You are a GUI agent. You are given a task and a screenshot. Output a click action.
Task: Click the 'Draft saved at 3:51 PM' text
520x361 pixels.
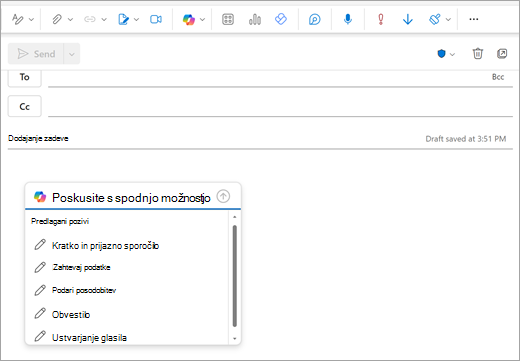[466, 139]
